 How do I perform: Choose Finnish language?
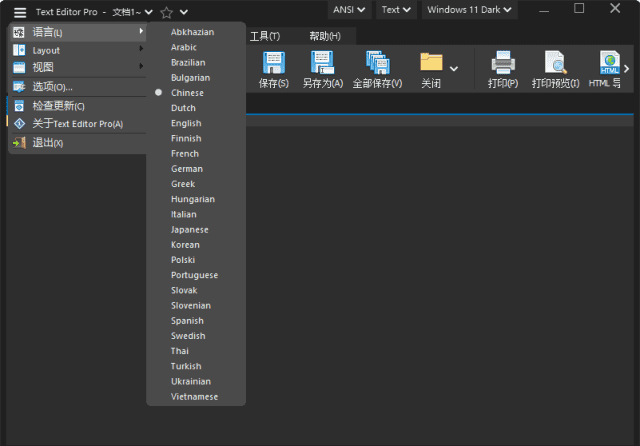tap(196, 138)
